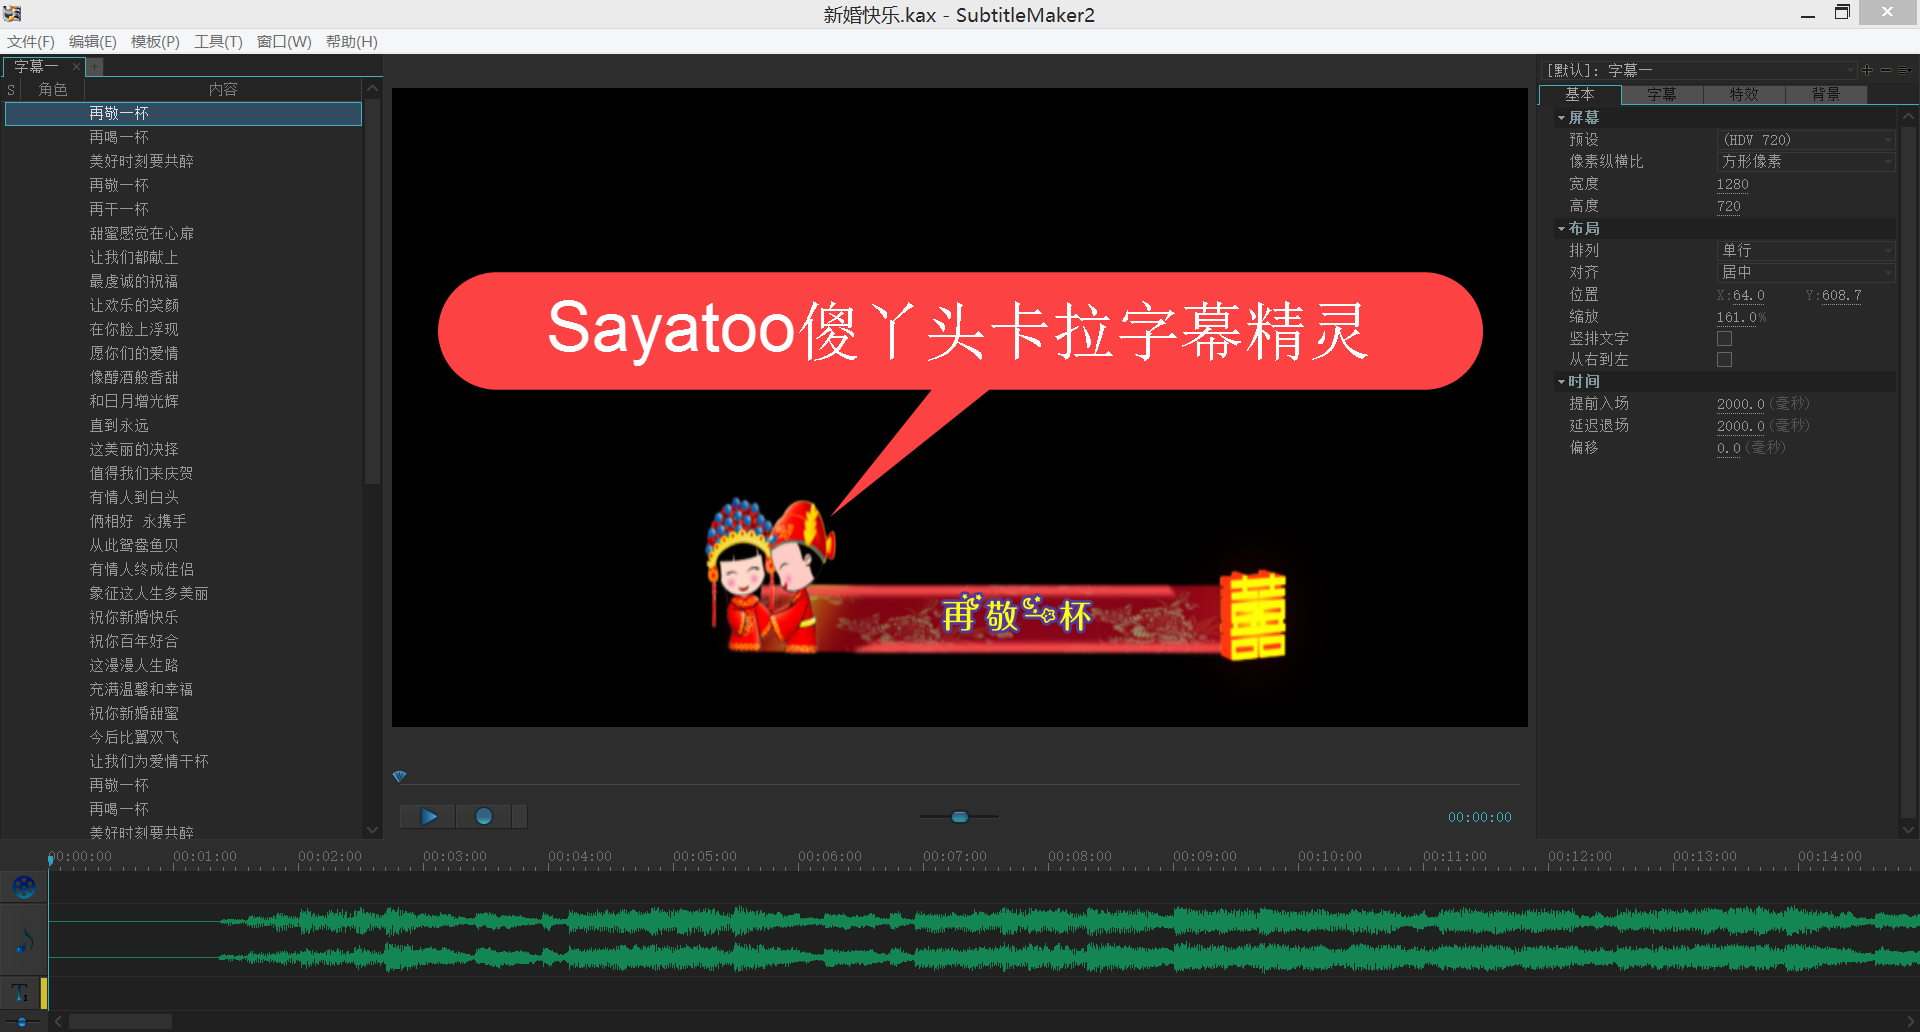1920x1032 pixels.
Task: Open the 窗口(W) menu
Action: tap(284, 42)
